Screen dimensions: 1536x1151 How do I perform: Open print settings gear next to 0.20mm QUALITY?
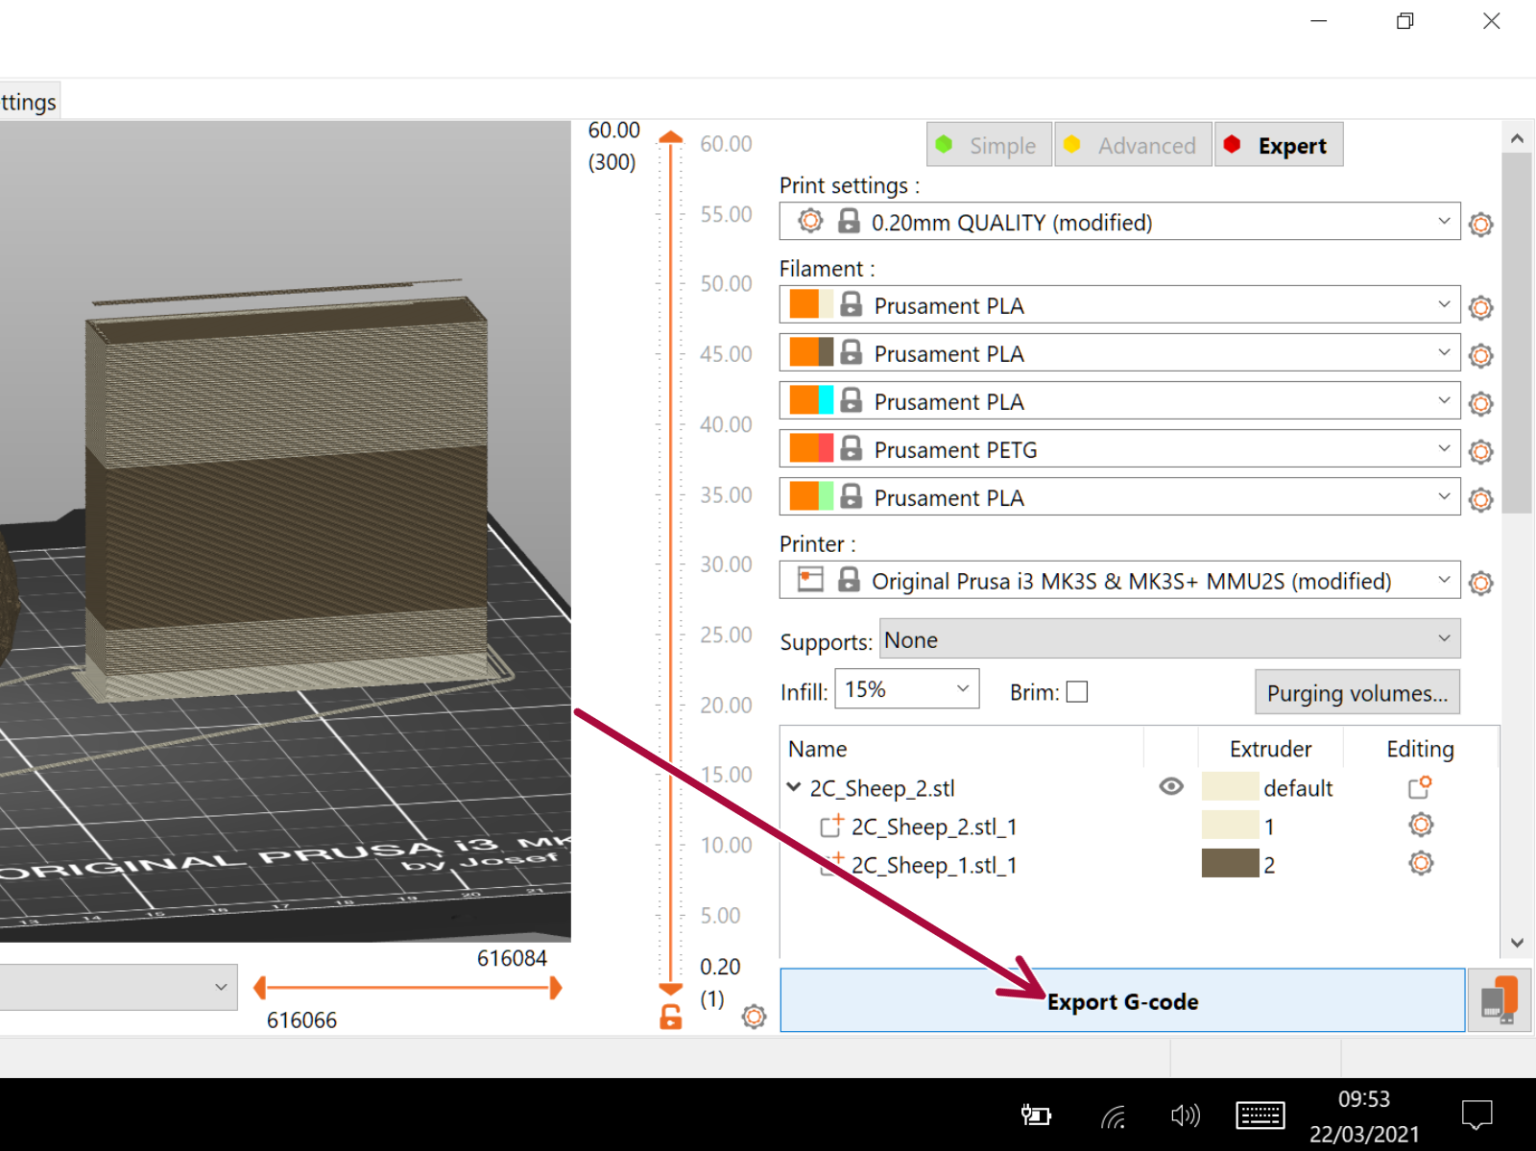click(1481, 224)
